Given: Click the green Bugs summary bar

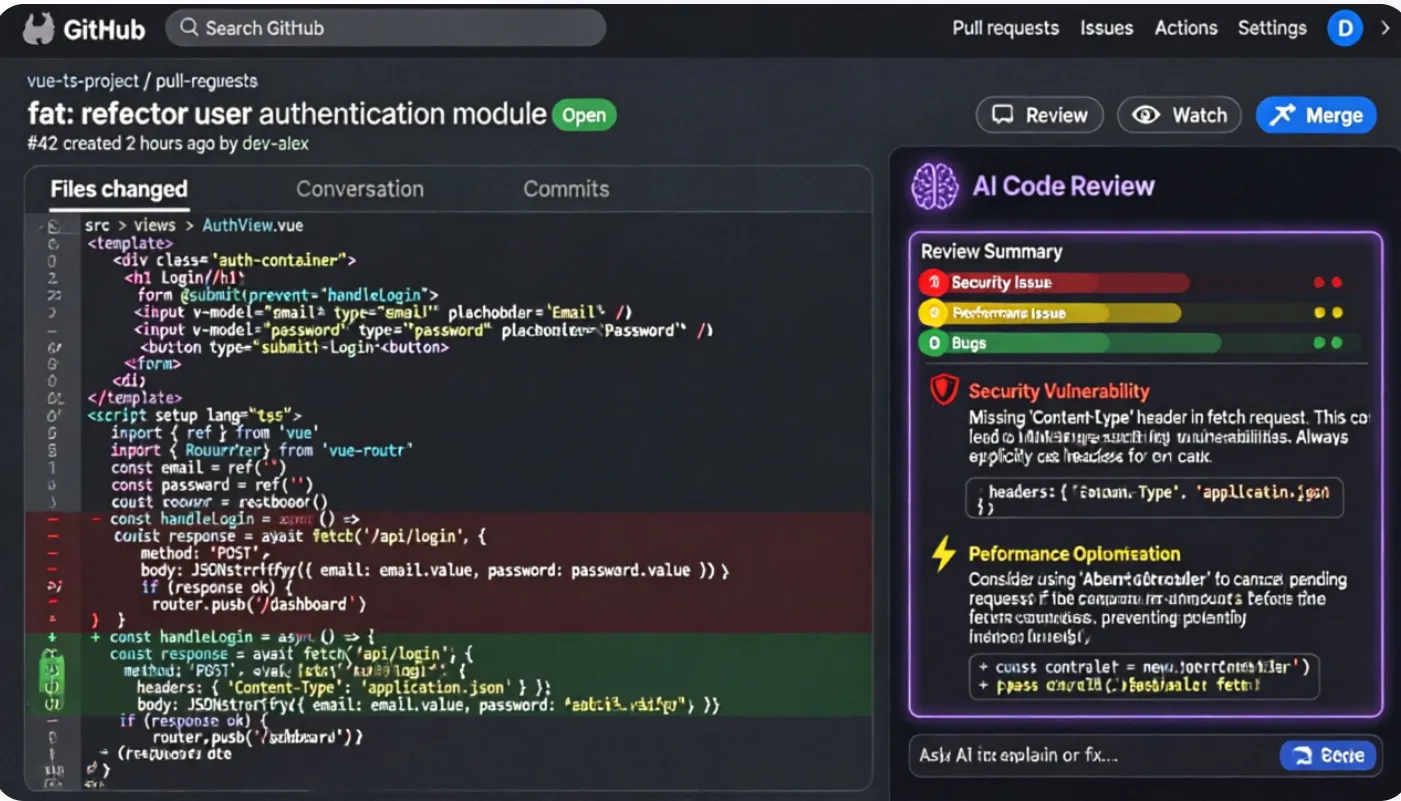Looking at the screenshot, I should [x=1070, y=343].
